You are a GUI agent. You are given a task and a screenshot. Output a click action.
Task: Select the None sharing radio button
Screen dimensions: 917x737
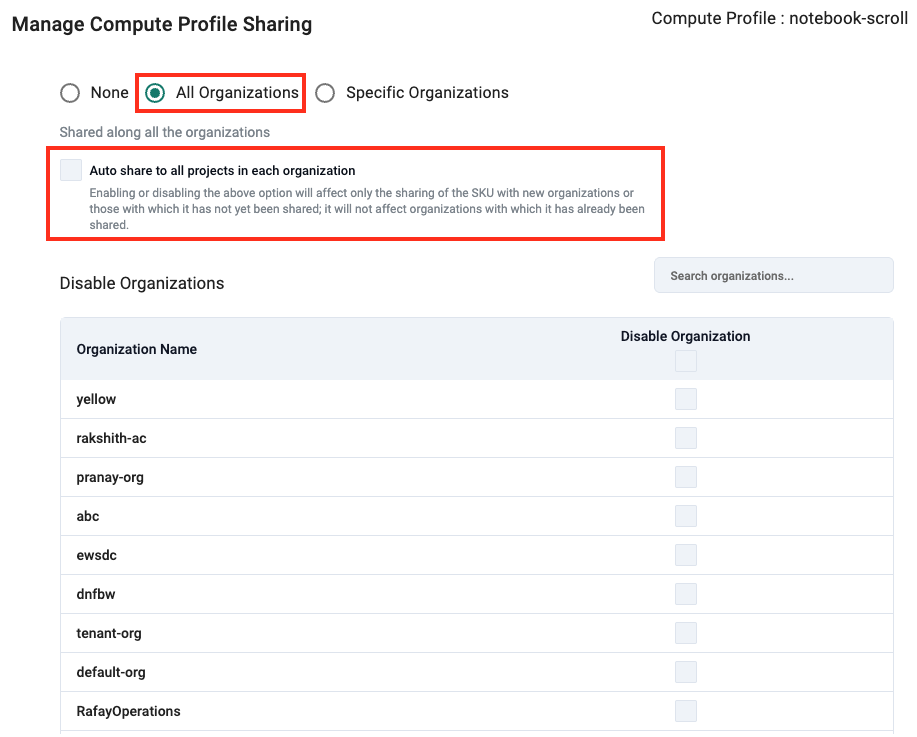pos(70,93)
